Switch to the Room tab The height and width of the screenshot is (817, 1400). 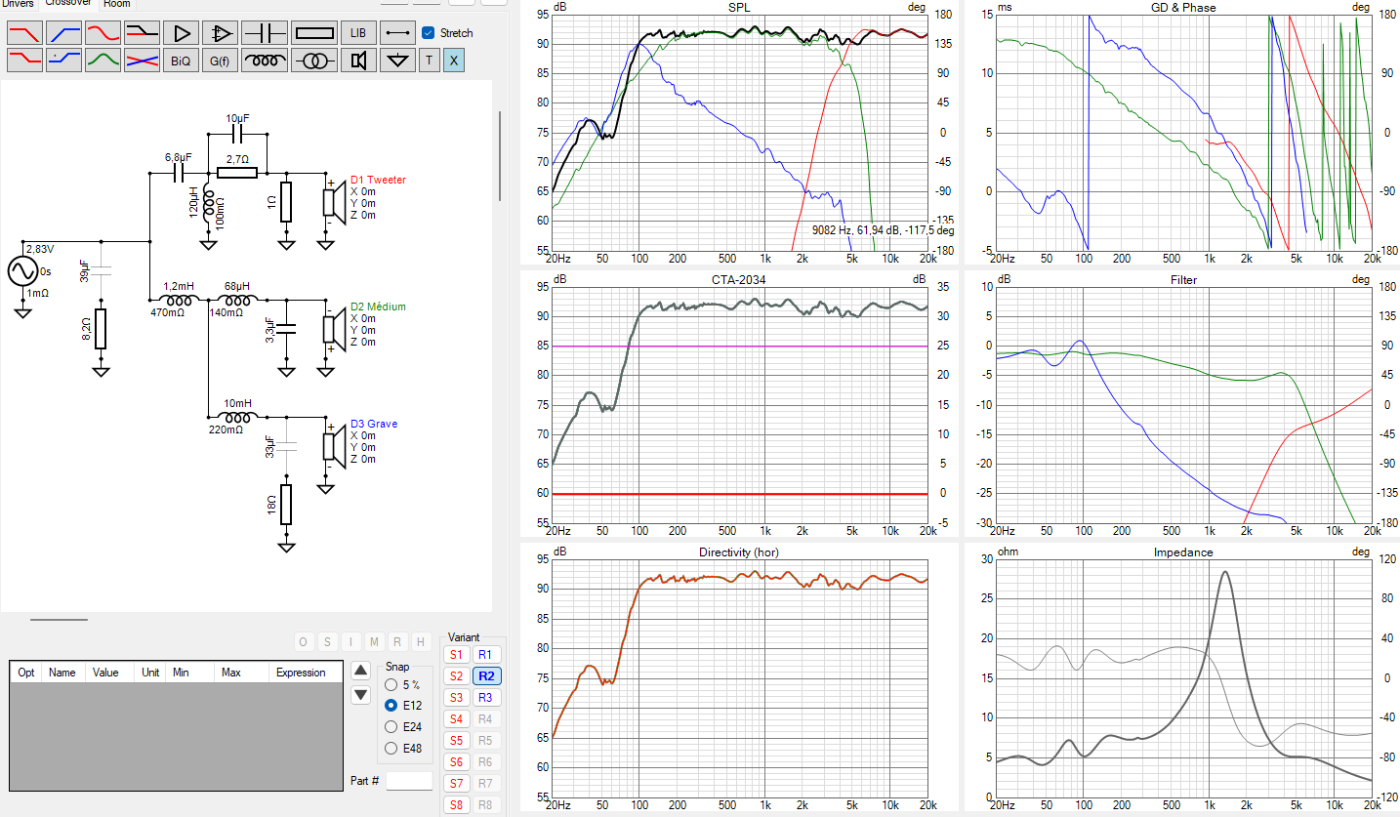[x=117, y=4]
